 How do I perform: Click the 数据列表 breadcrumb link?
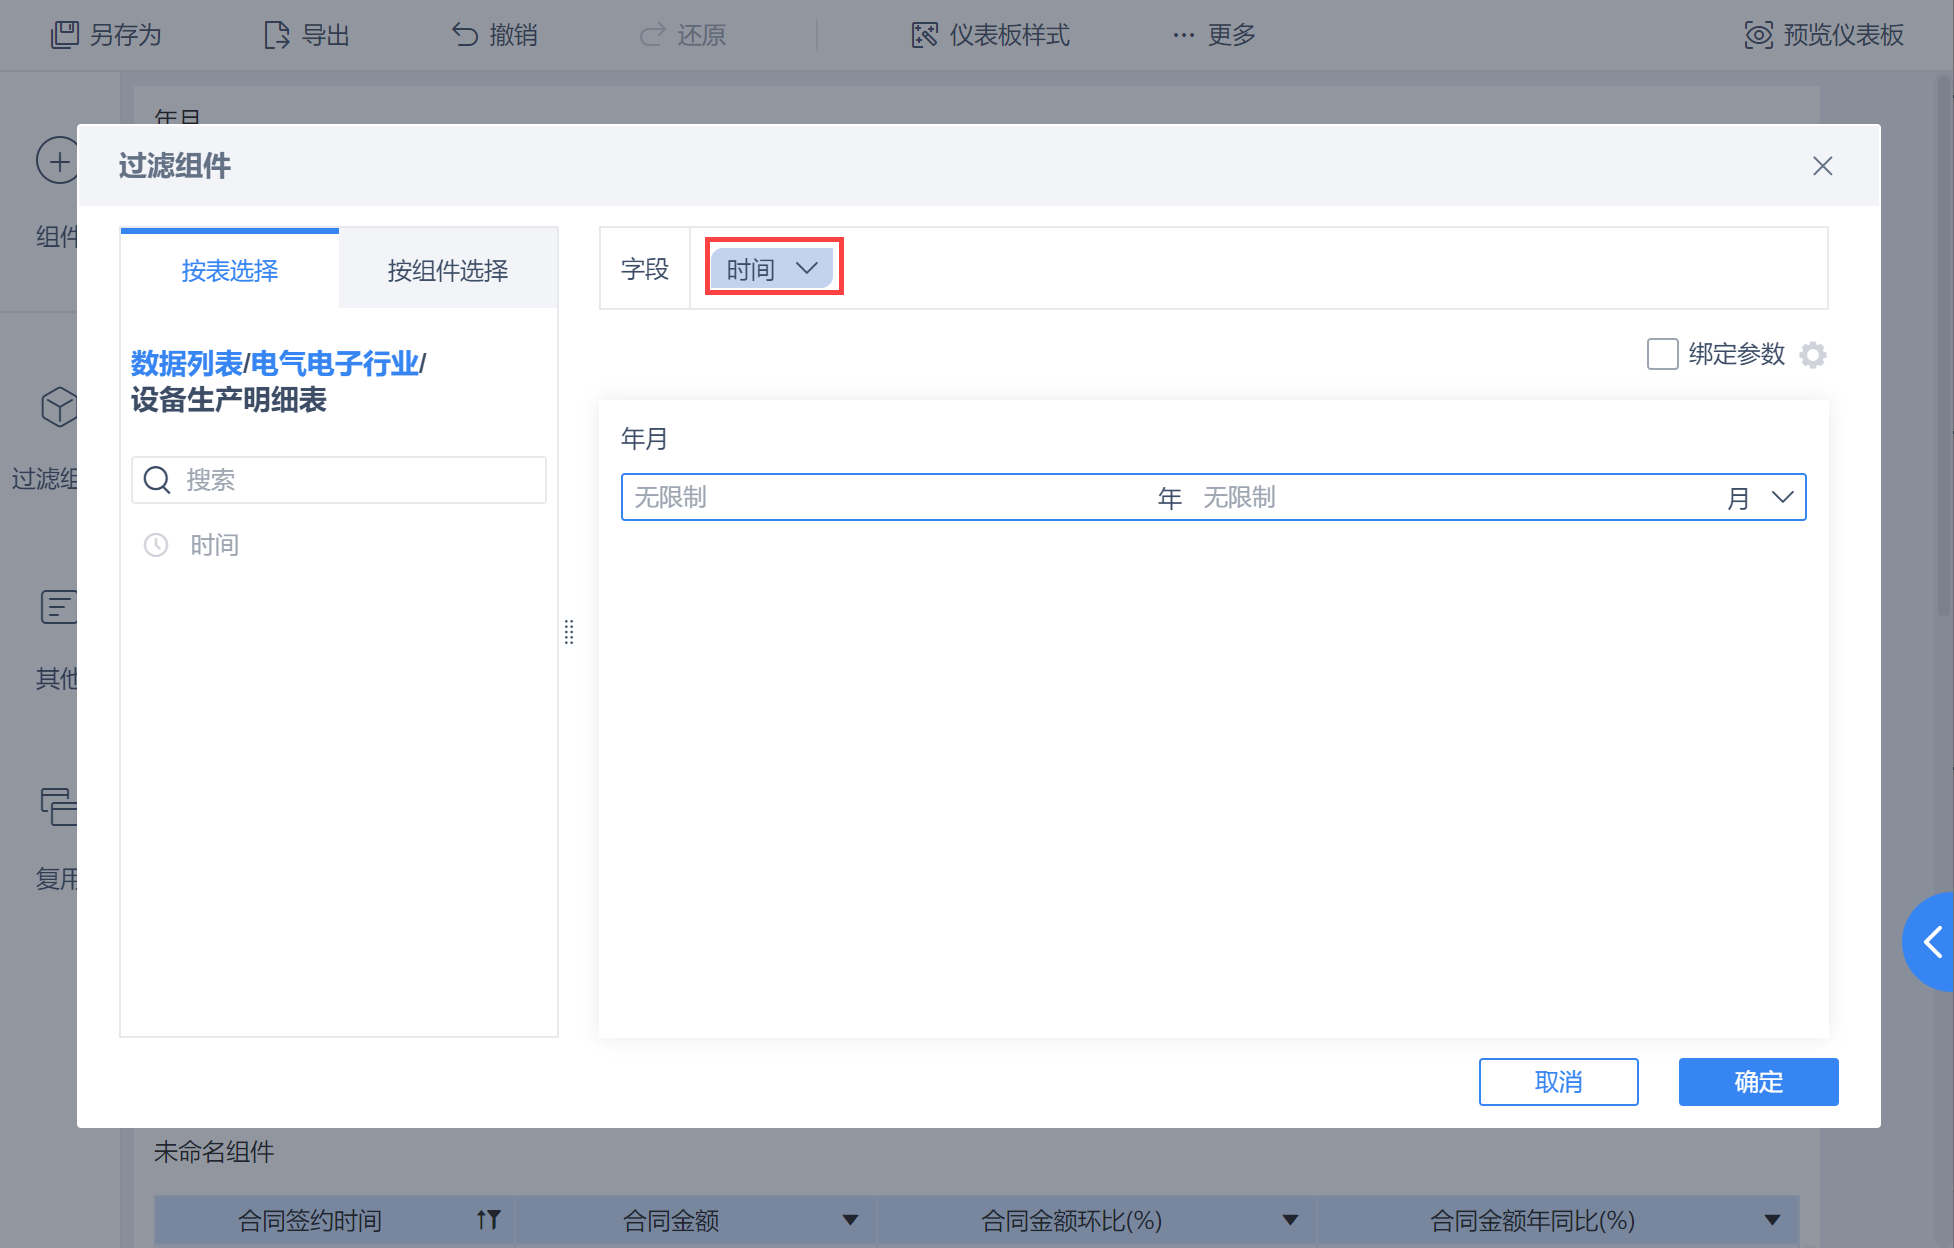tap(186, 363)
